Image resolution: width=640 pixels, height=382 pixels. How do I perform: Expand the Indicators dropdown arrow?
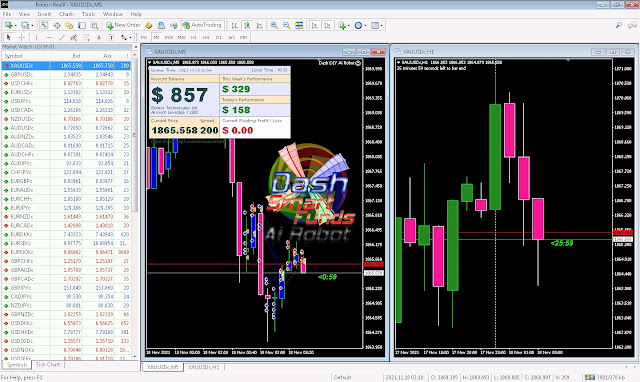(349, 26)
